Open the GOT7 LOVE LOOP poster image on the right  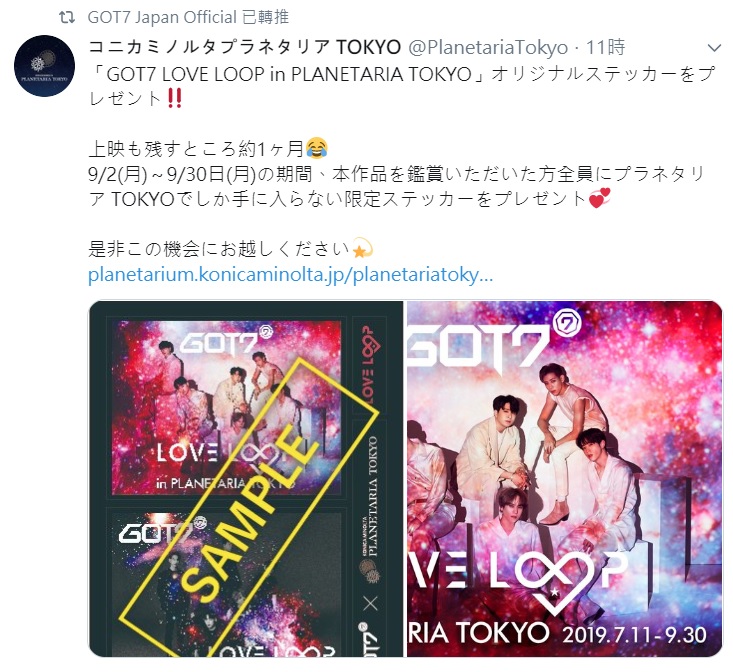pyautogui.click(x=565, y=479)
